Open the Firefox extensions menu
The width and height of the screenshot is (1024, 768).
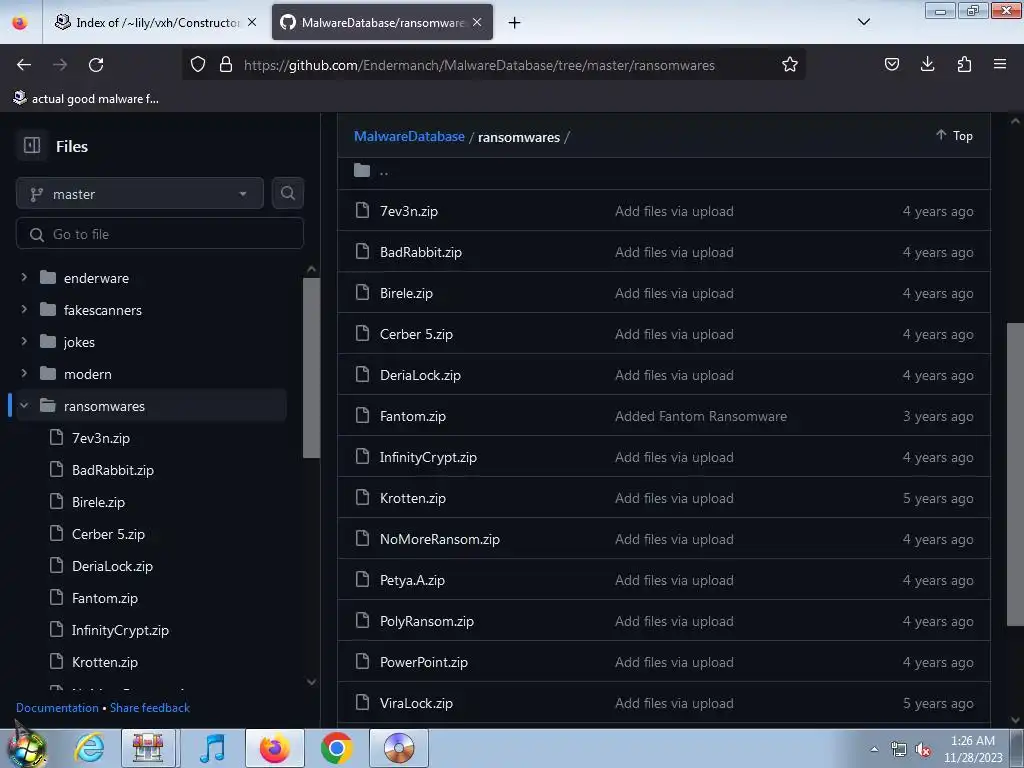coord(964,64)
